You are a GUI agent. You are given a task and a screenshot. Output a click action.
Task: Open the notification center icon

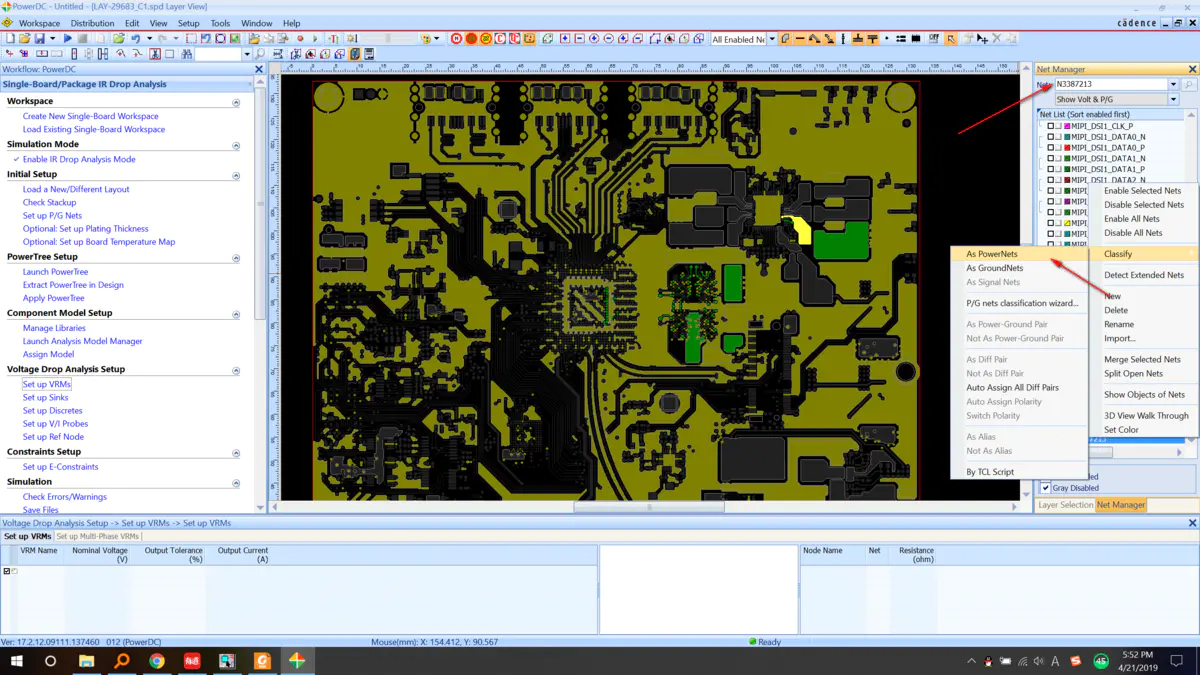pyautogui.click(x=1177, y=661)
